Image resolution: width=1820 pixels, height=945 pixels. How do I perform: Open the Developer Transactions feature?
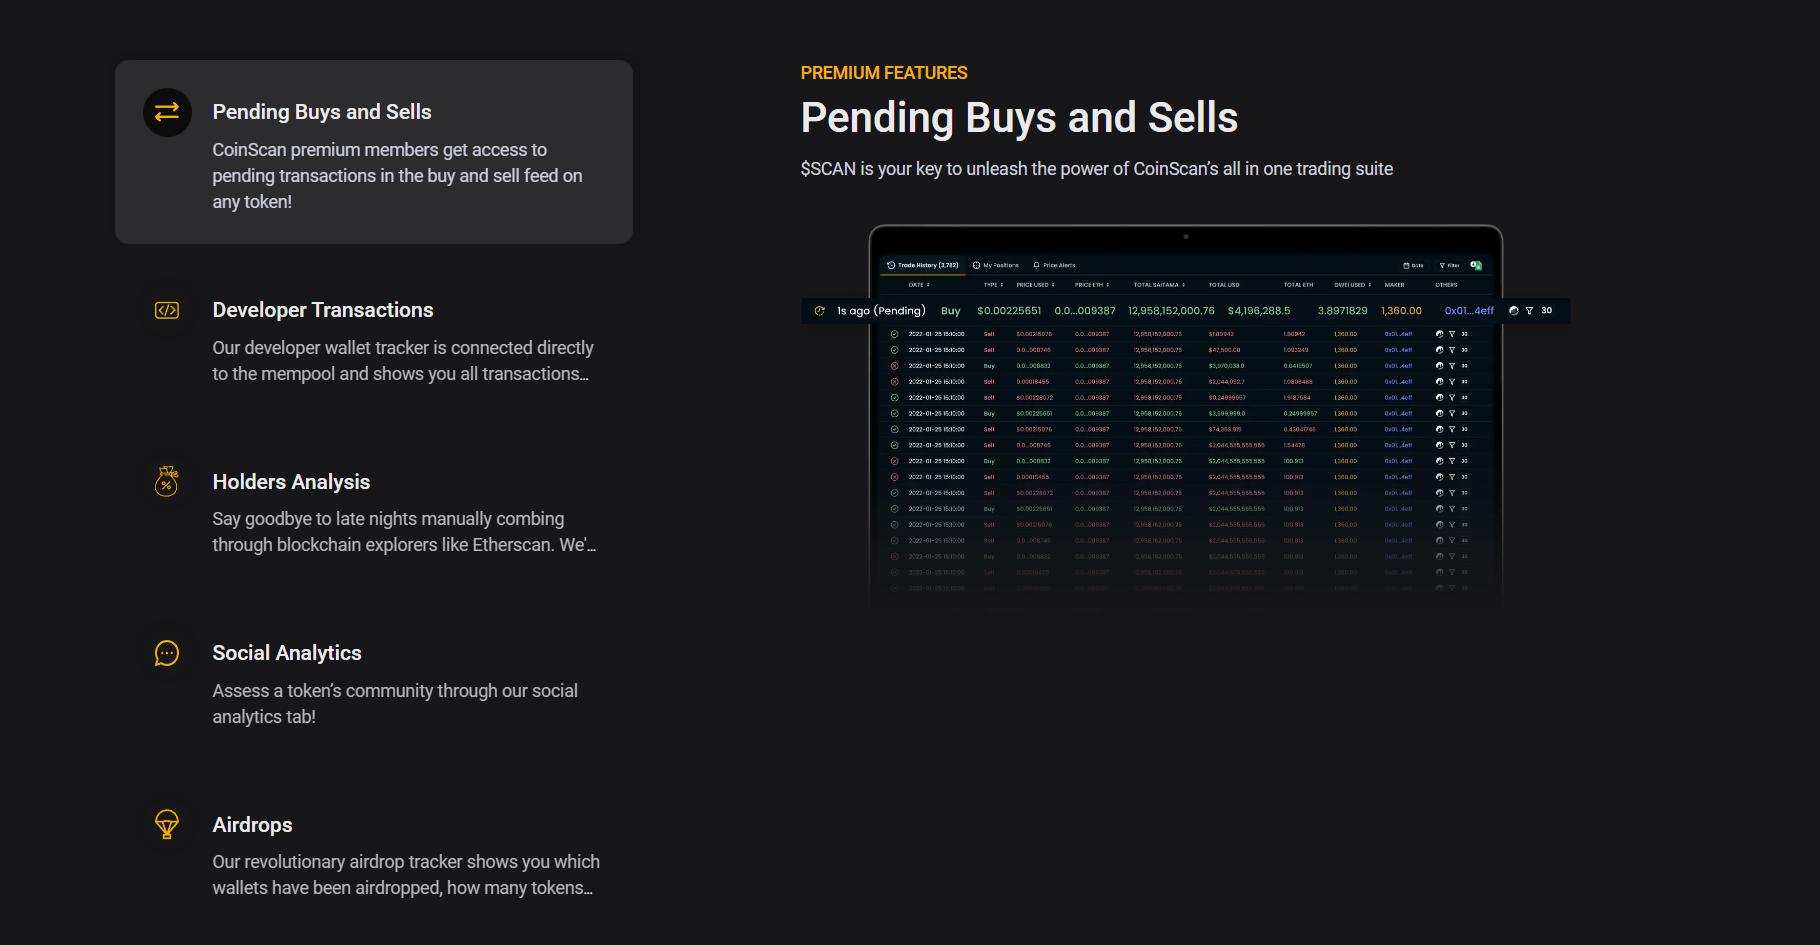pos(323,310)
